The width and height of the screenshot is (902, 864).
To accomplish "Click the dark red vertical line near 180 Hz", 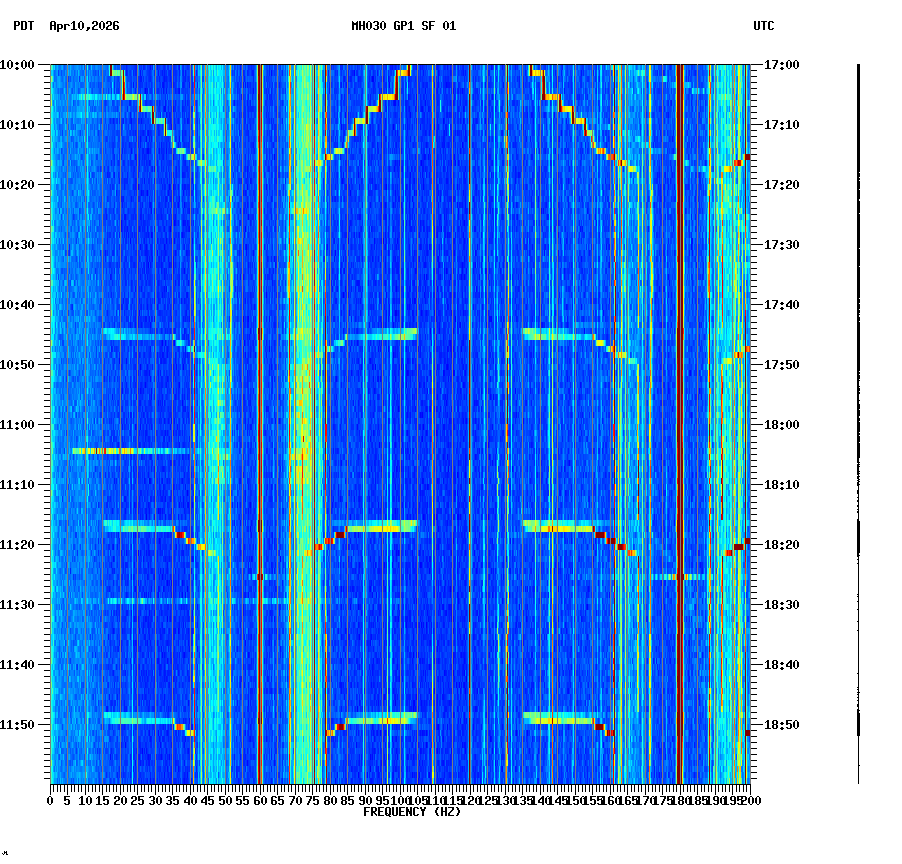I will click(x=679, y=400).
